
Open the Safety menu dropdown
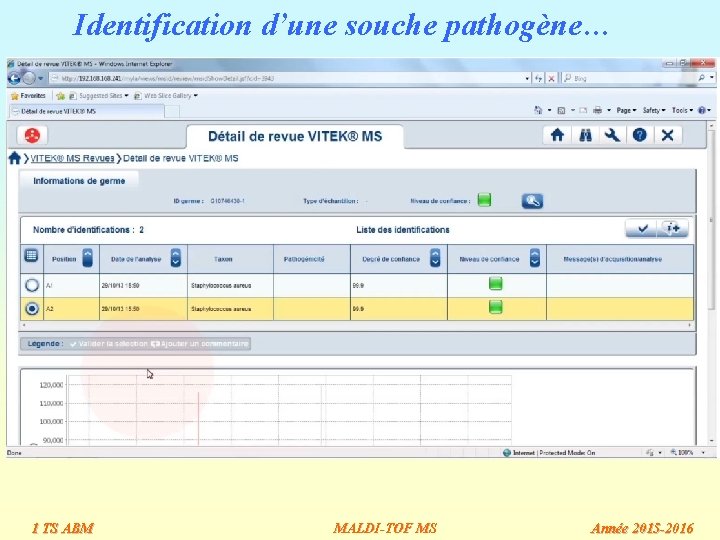click(654, 110)
